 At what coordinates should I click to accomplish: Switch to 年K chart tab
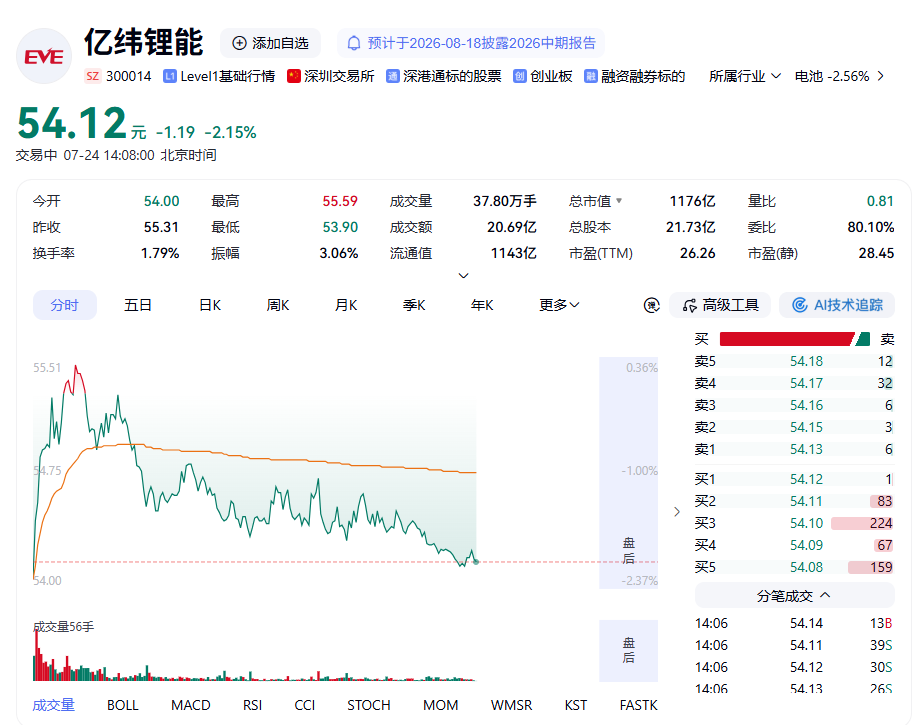coord(482,305)
